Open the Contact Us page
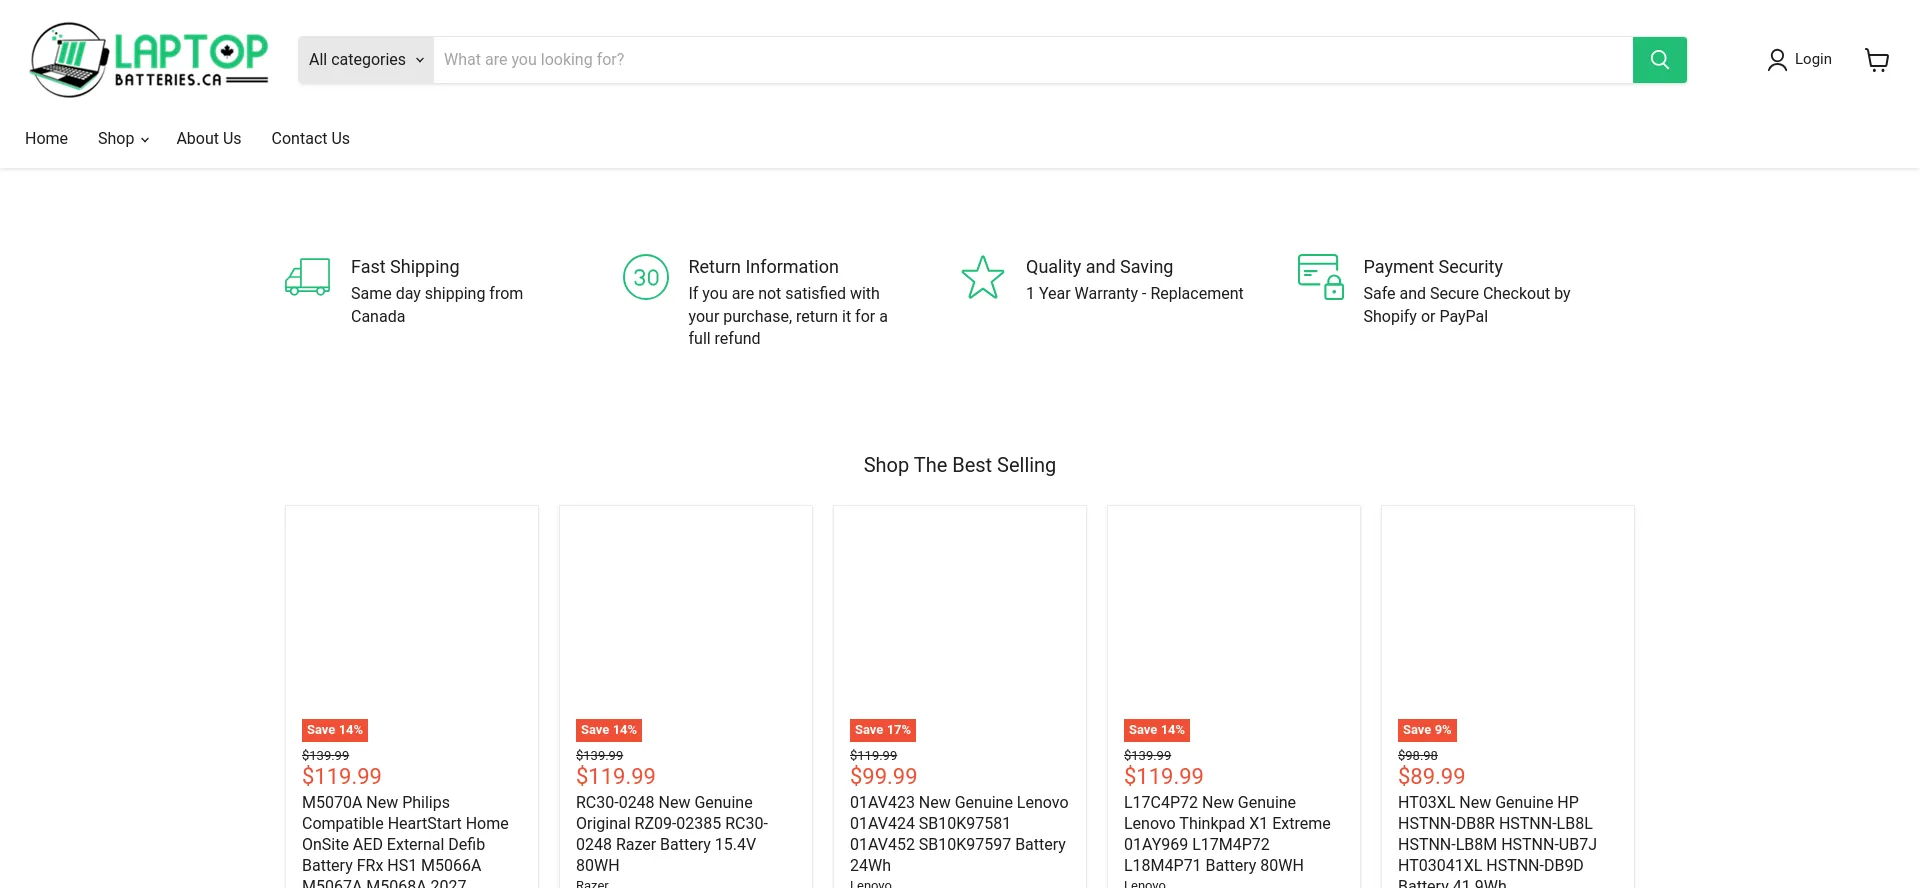Screen dimensions: 1920x888 click(310, 139)
